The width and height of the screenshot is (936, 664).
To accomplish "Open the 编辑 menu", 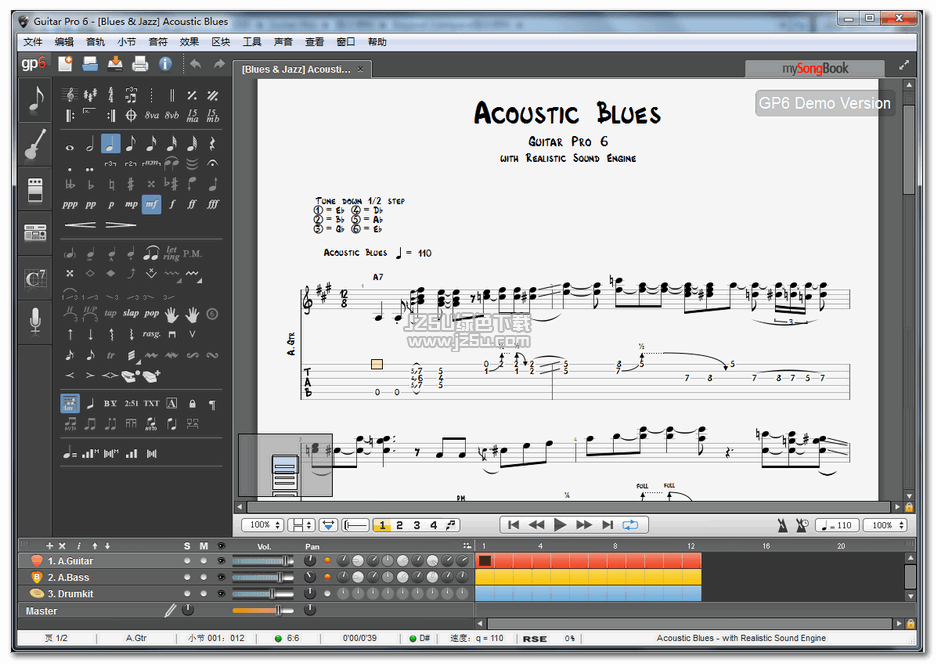I will coord(64,42).
